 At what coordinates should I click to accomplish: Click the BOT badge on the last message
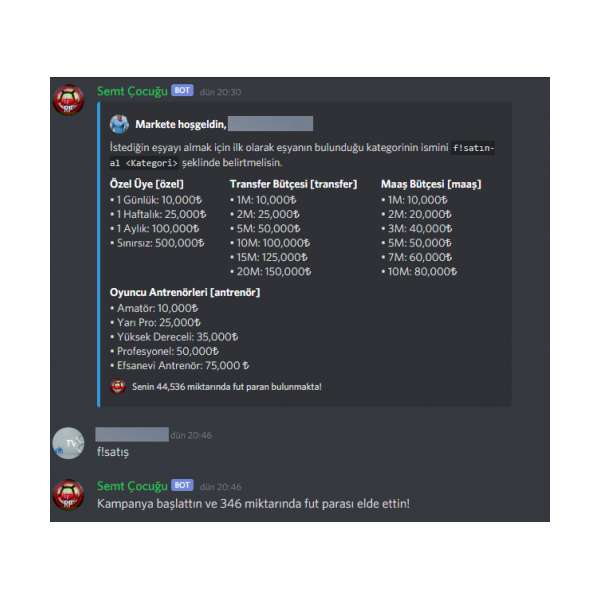pos(183,485)
